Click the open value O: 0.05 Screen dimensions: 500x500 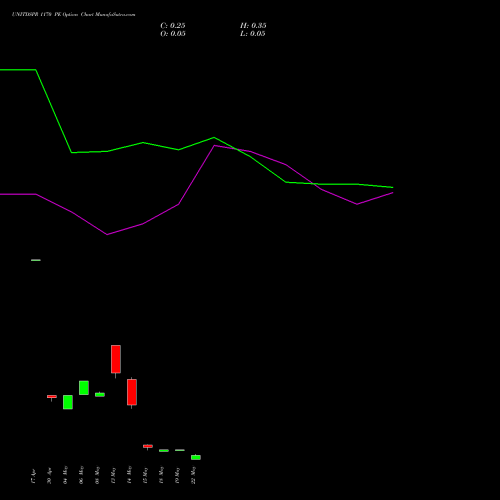pyautogui.click(x=173, y=34)
